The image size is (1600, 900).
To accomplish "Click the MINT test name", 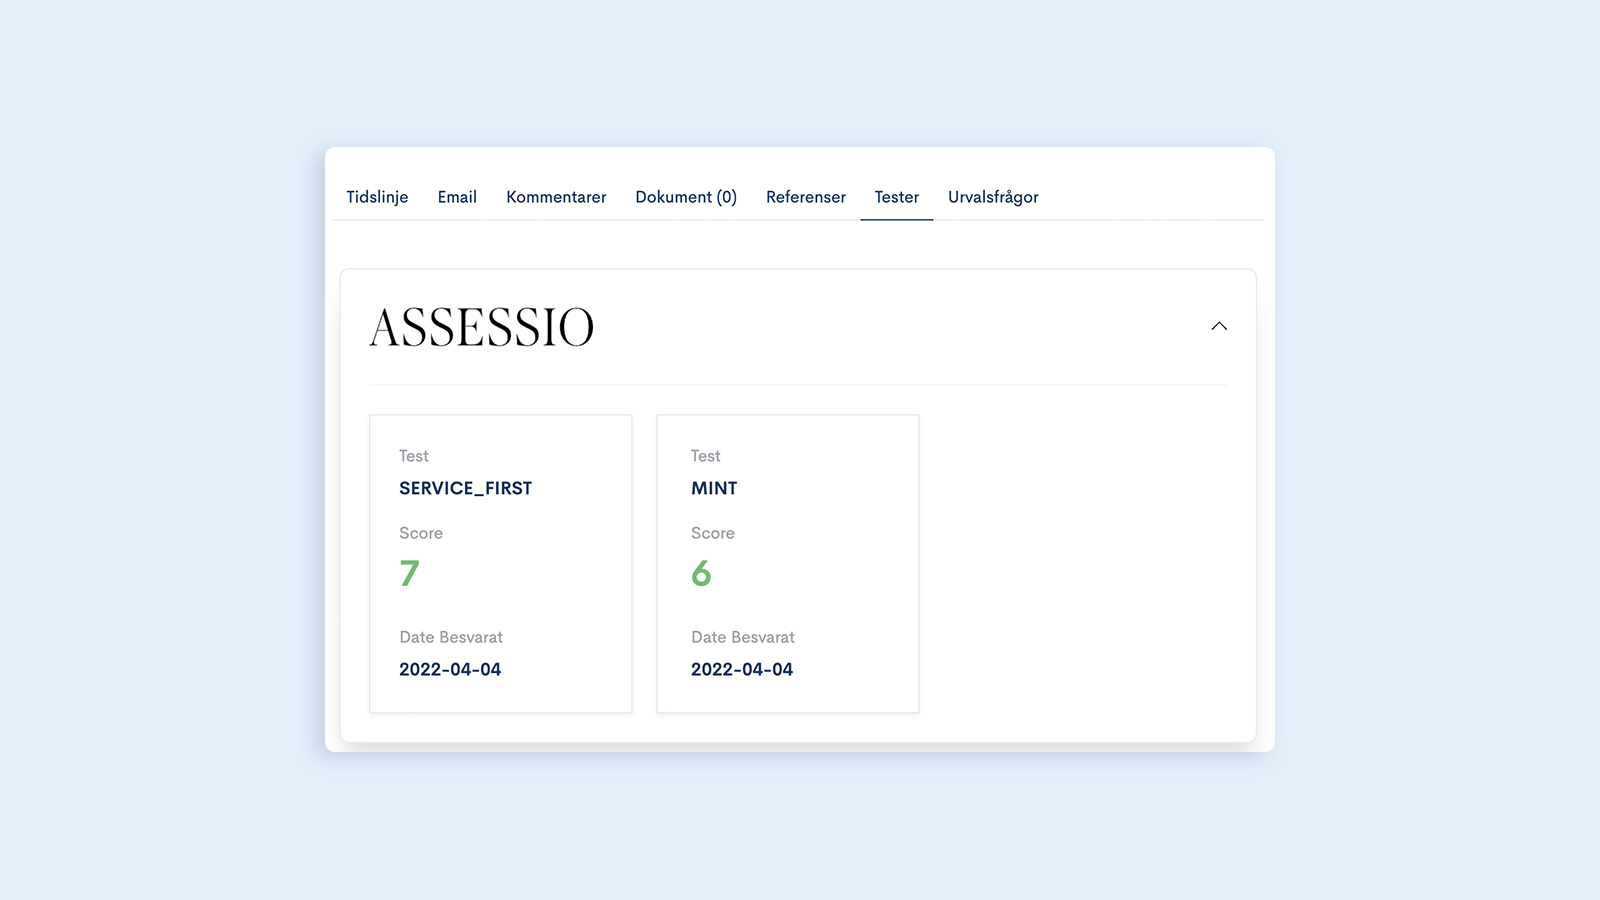I will pos(714,488).
